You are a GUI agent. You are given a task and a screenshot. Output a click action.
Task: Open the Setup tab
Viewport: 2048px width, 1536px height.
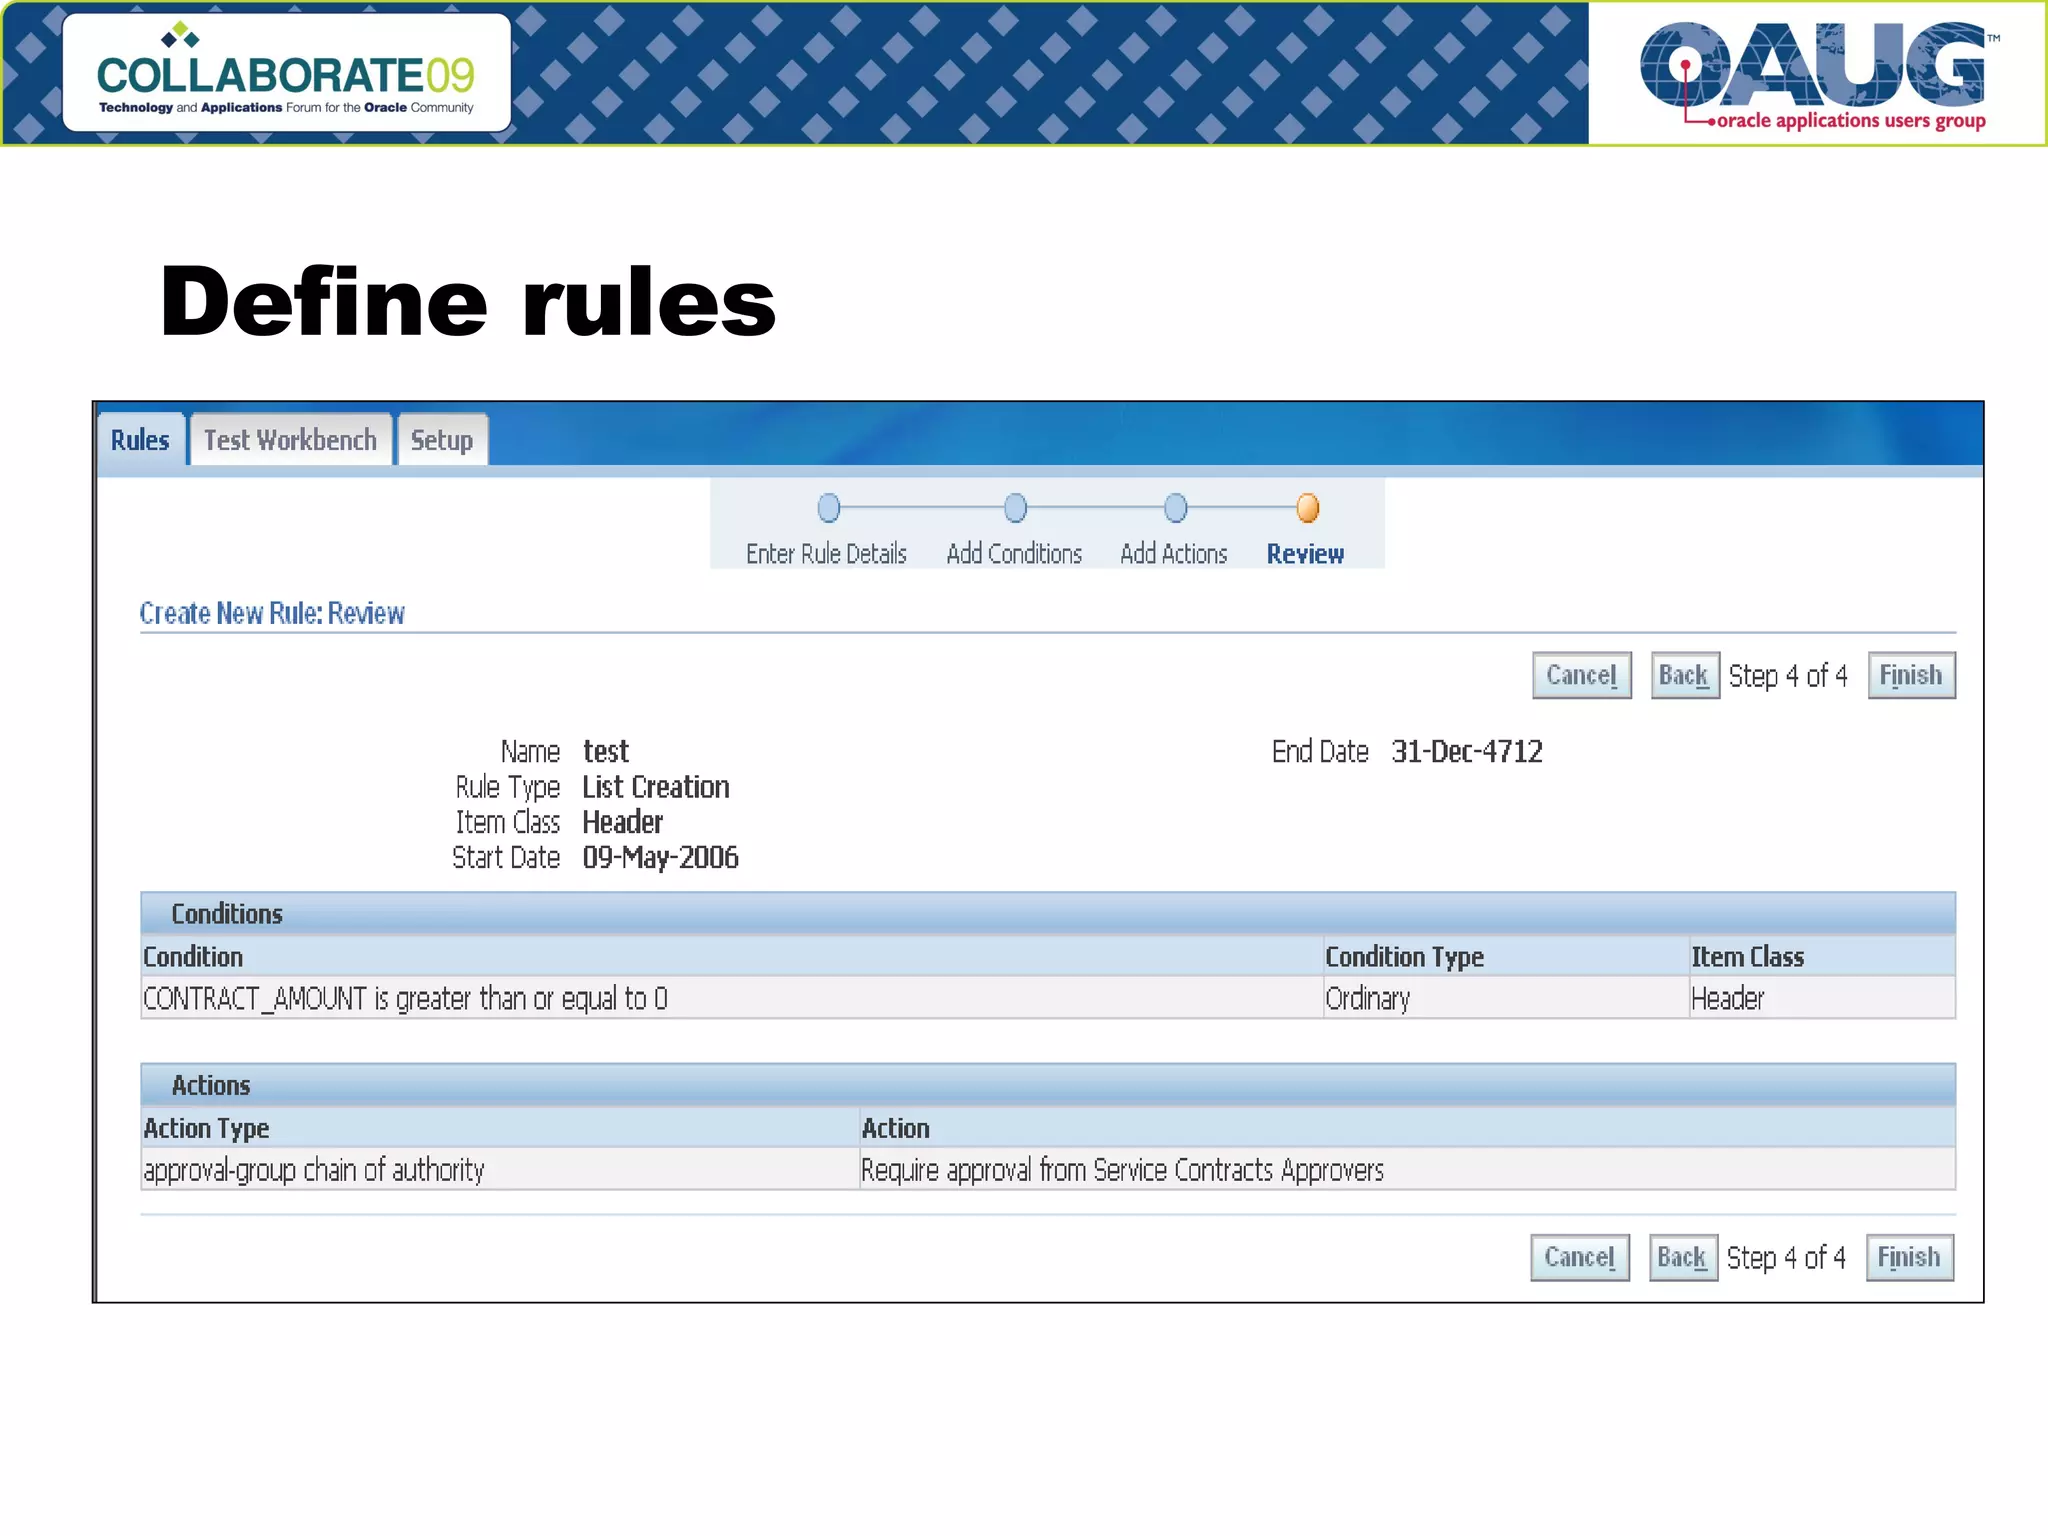coord(442,440)
